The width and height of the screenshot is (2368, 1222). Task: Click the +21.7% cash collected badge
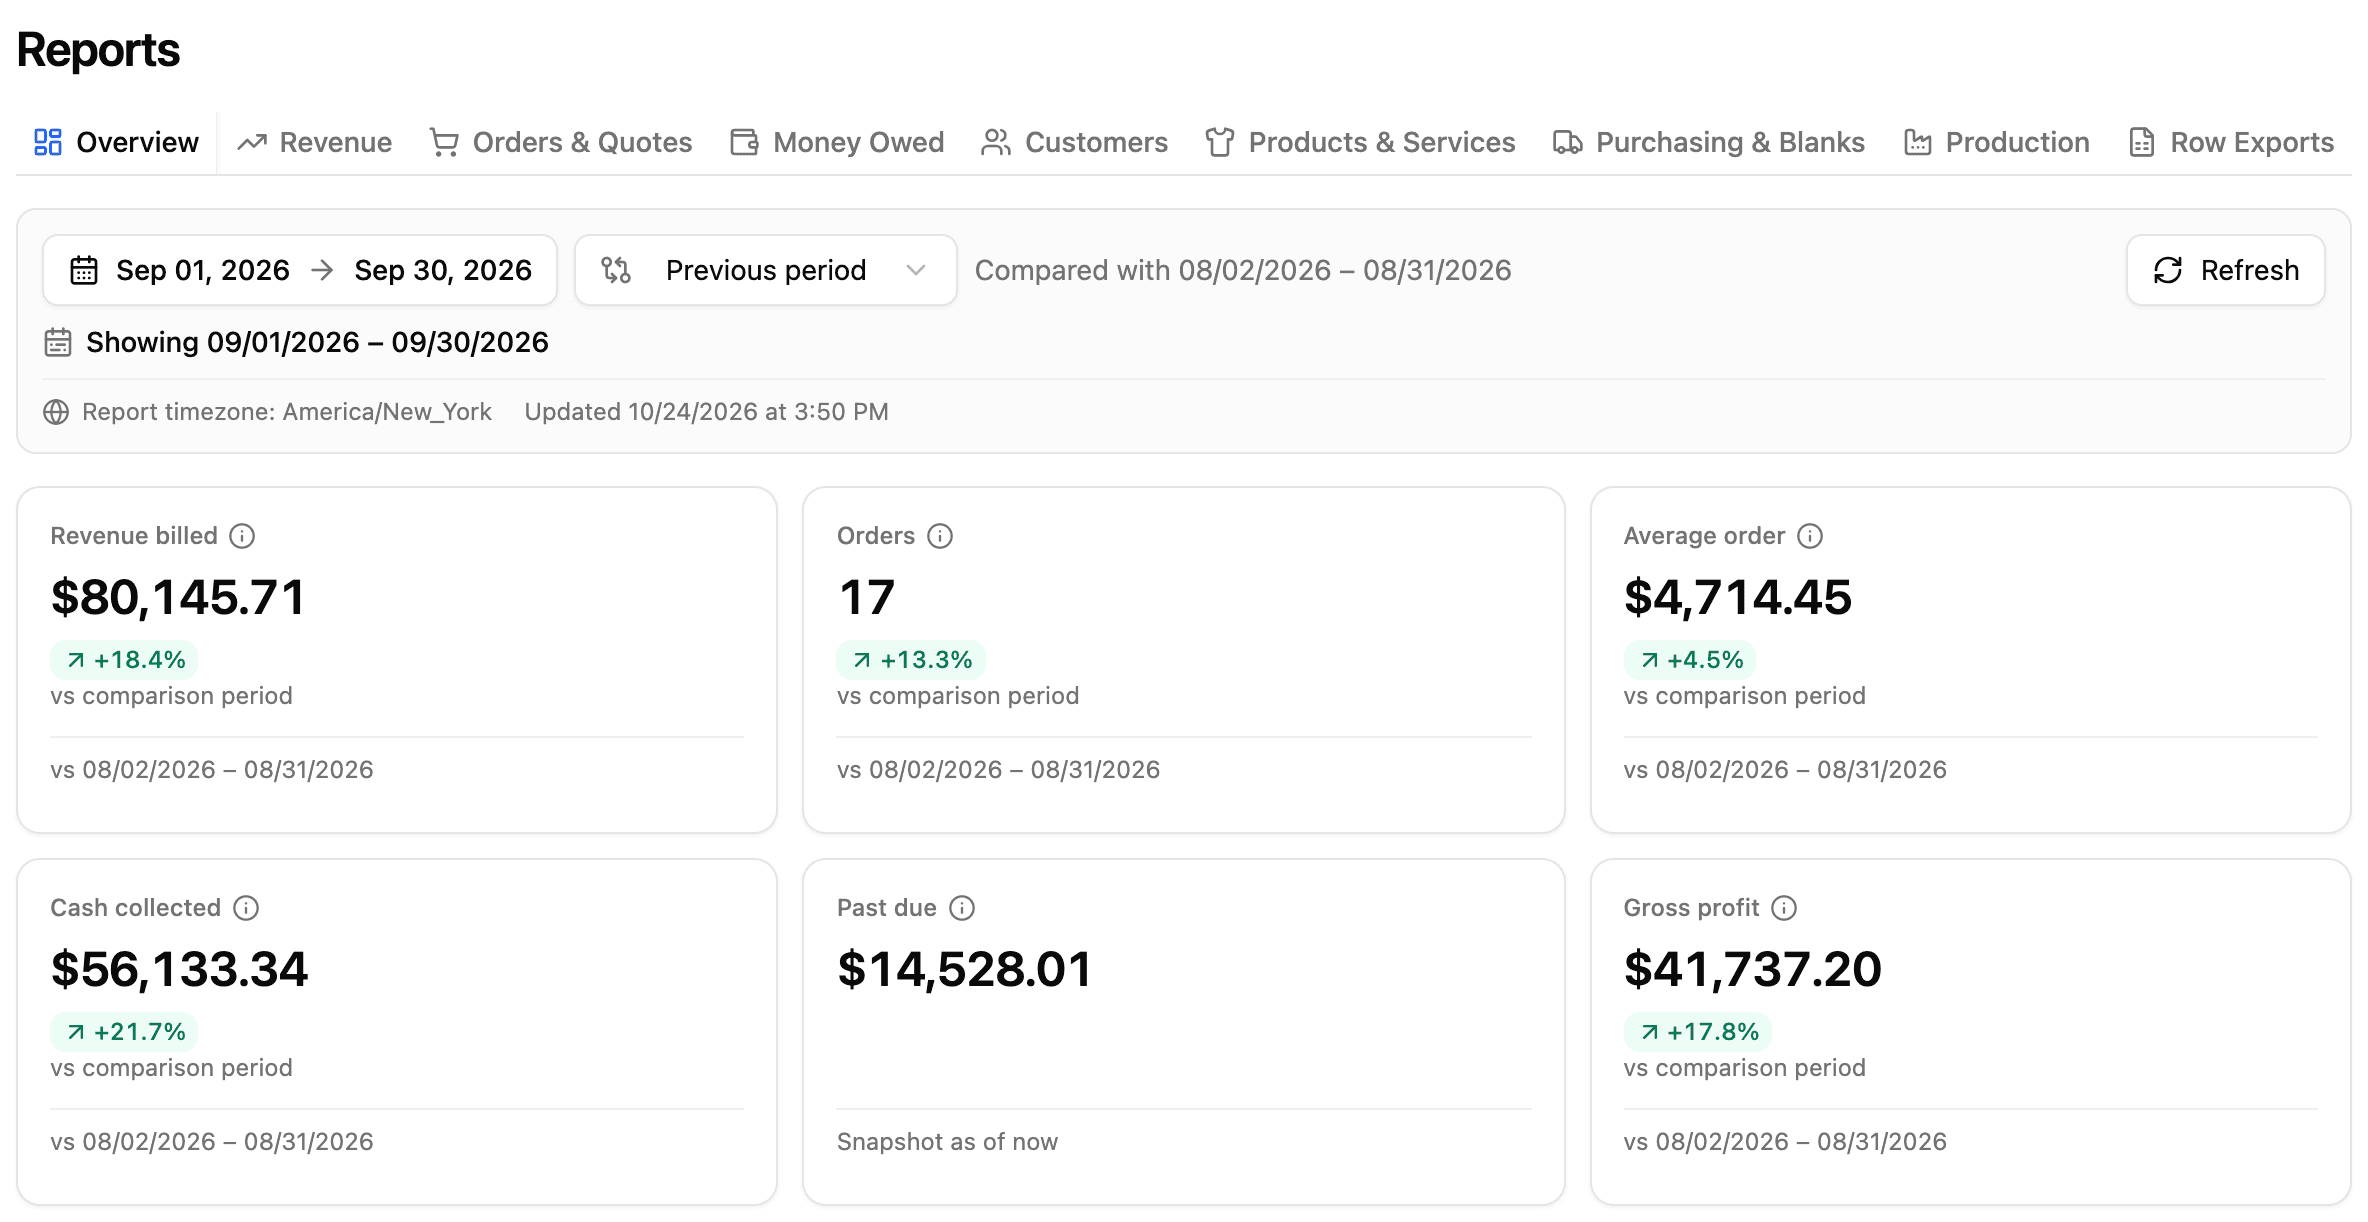coord(125,1032)
